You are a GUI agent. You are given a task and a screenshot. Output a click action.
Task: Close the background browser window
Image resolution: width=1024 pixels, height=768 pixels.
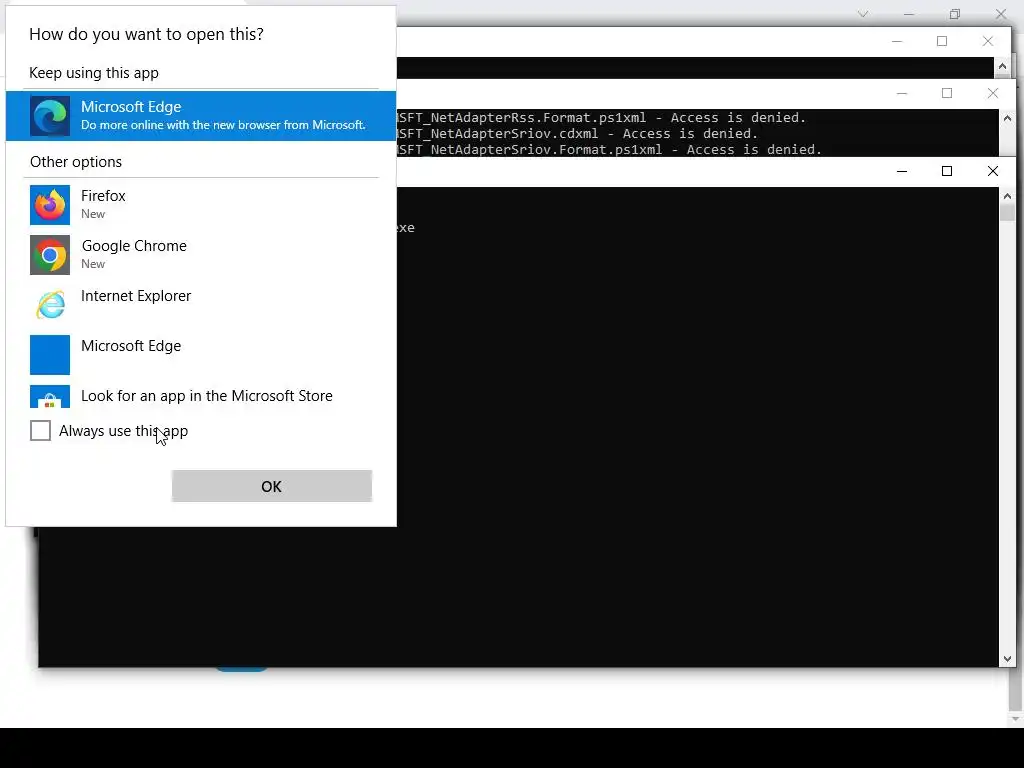[1000, 14]
